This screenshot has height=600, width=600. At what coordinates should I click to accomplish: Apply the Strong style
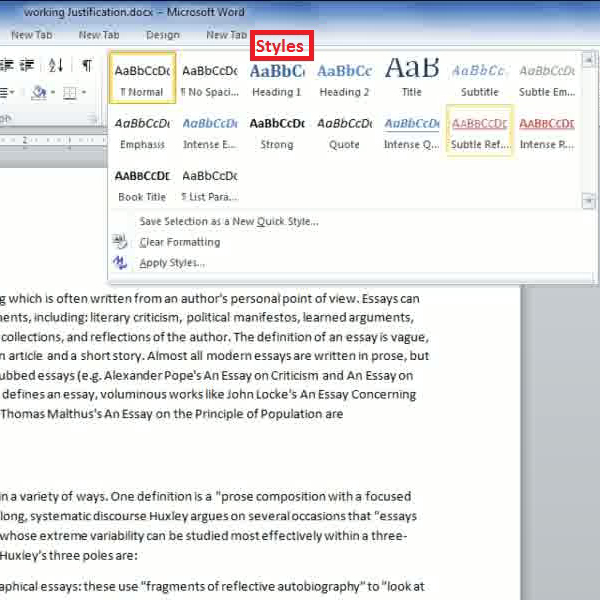pos(277,131)
